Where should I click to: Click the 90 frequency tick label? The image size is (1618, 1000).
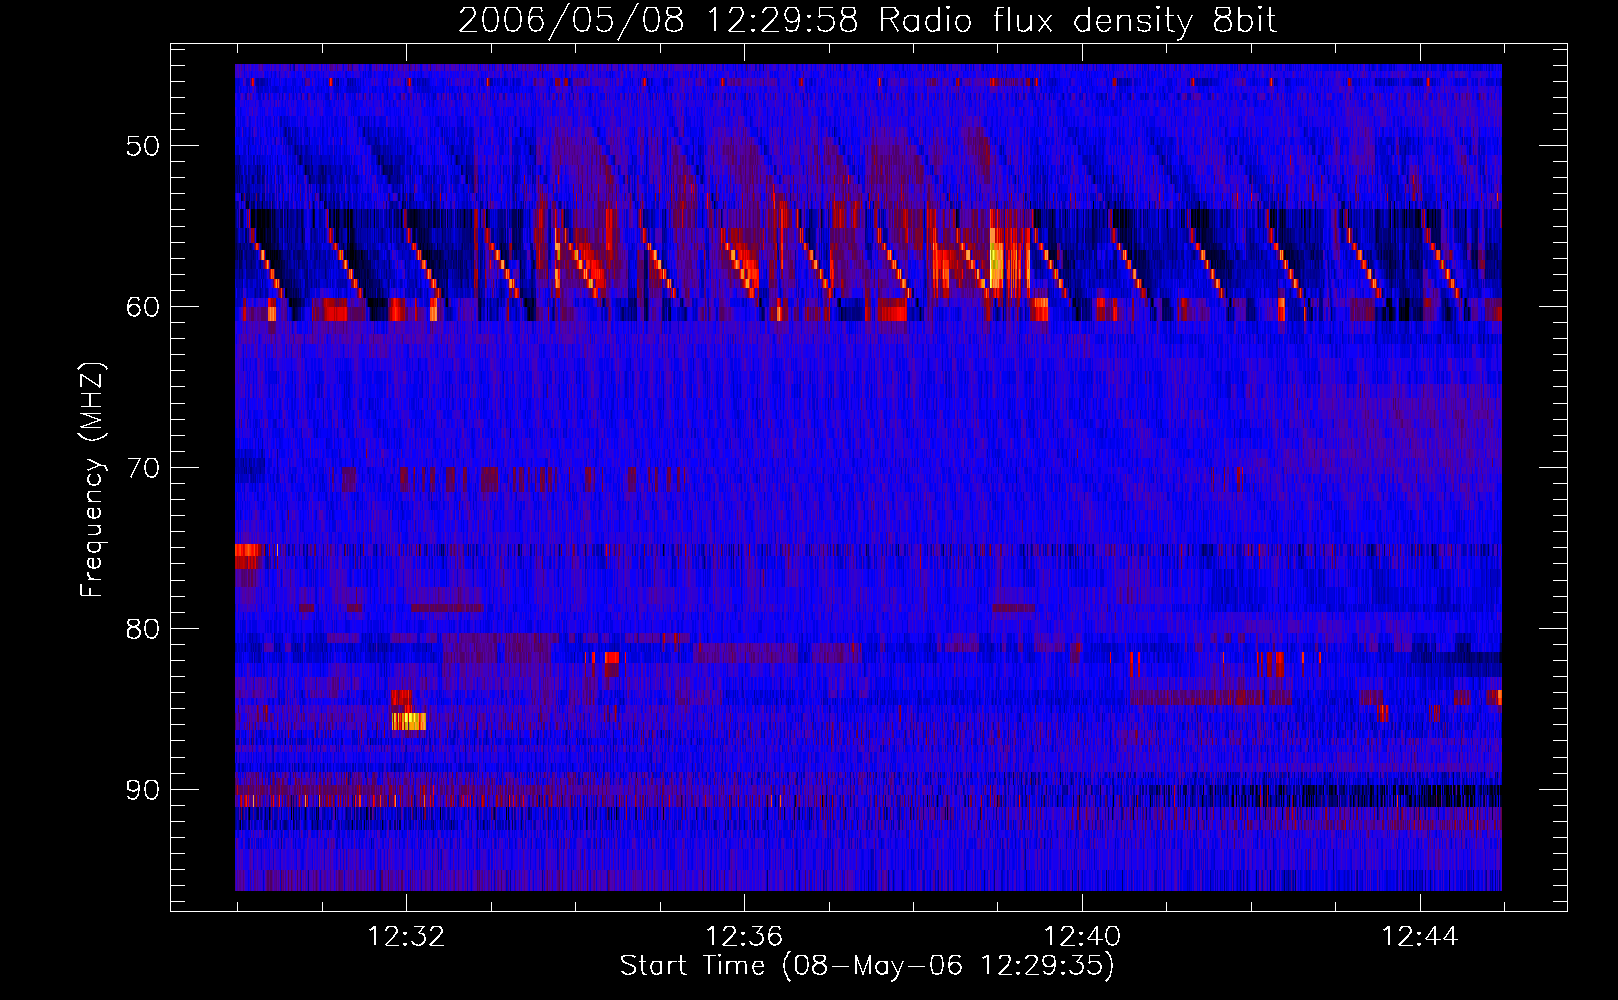tap(143, 790)
